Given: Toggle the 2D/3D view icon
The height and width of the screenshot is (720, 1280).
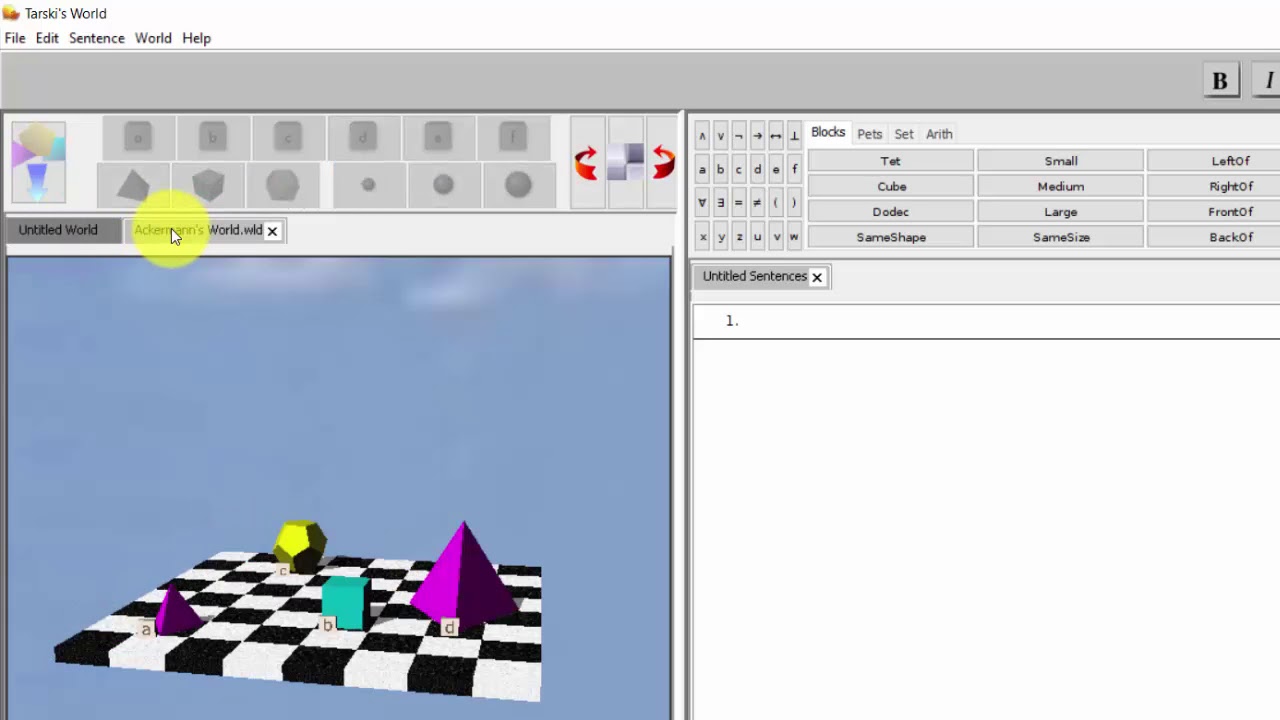Looking at the screenshot, I should [x=625, y=163].
